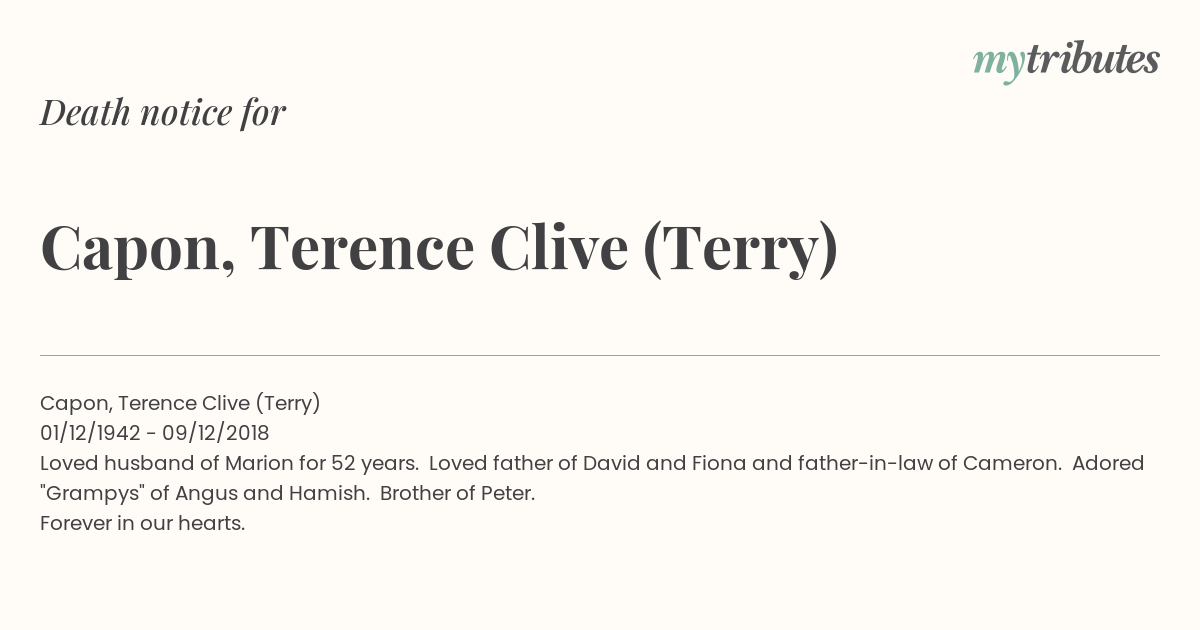
Task: Click the phrase "52 years"
Action: click(x=374, y=463)
